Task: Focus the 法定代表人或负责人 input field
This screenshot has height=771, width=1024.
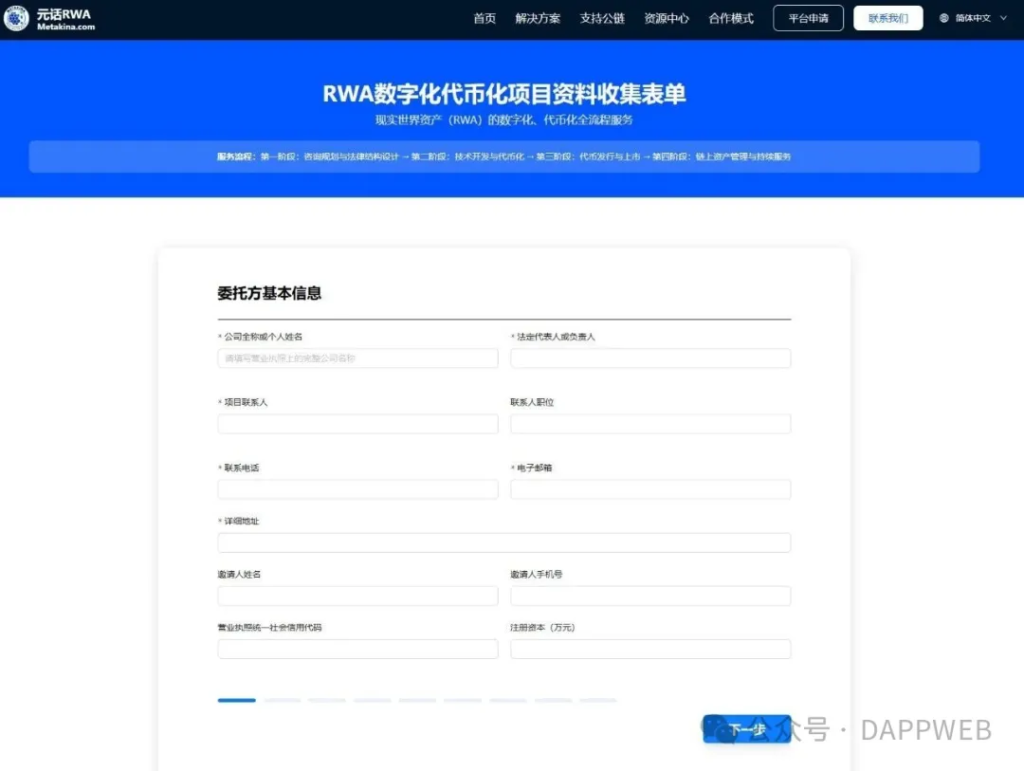Action: click(650, 358)
